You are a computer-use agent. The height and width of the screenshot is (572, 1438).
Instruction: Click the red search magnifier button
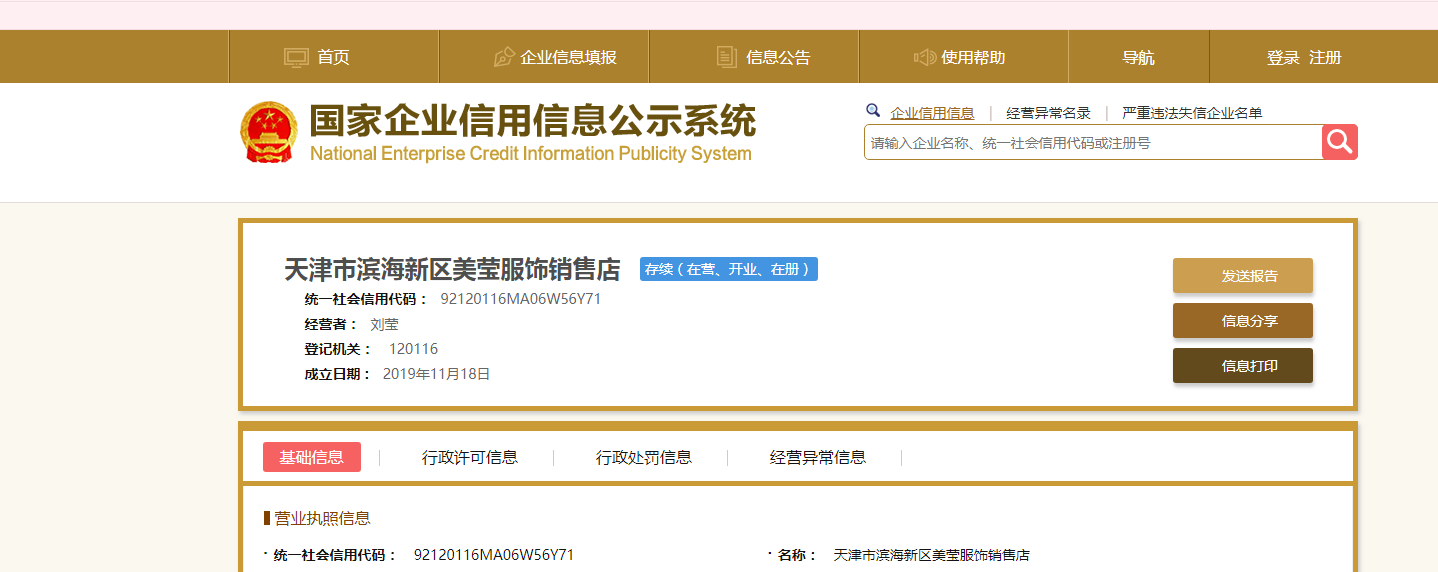(x=1340, y=142)
